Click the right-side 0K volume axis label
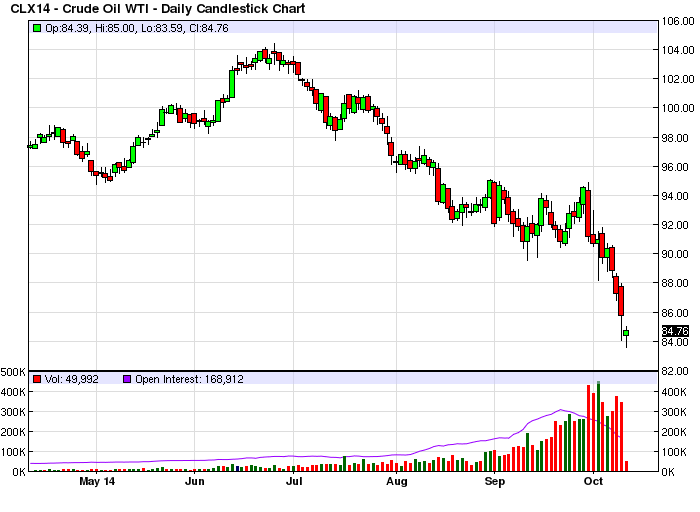 [x=668, y=472]
